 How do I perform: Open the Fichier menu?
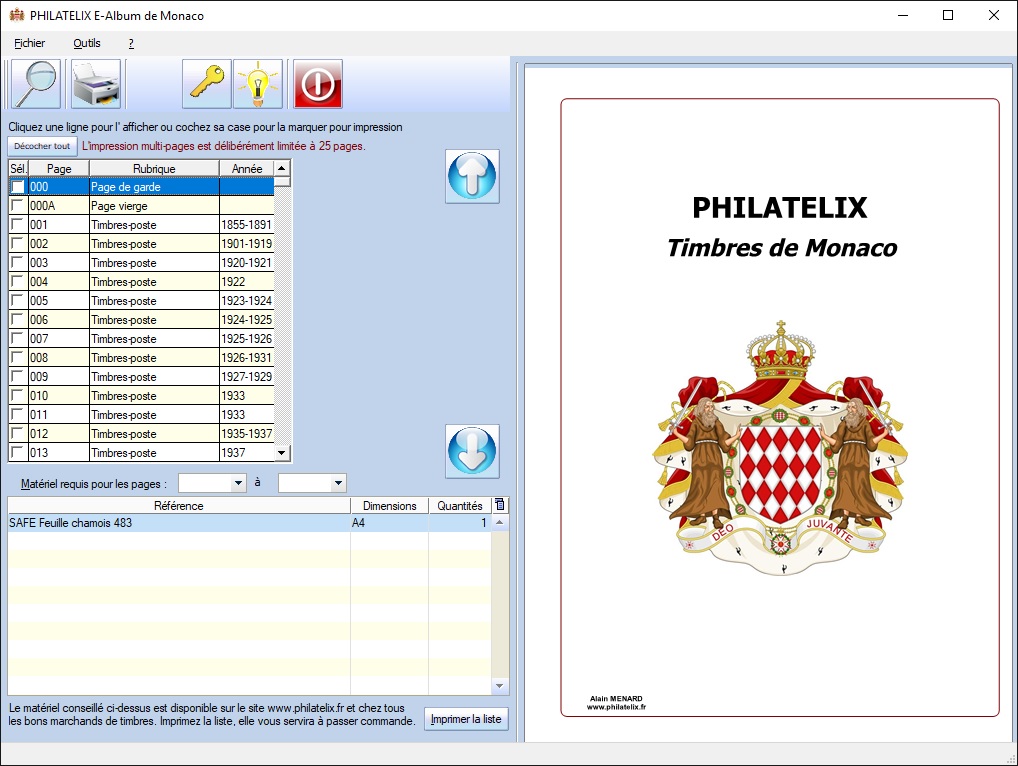click(x=29, y=43)
